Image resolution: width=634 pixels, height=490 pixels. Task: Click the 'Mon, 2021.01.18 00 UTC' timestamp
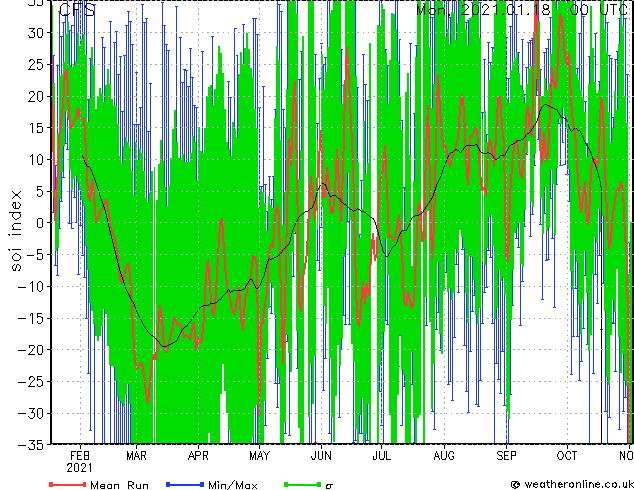click(522, 10)
